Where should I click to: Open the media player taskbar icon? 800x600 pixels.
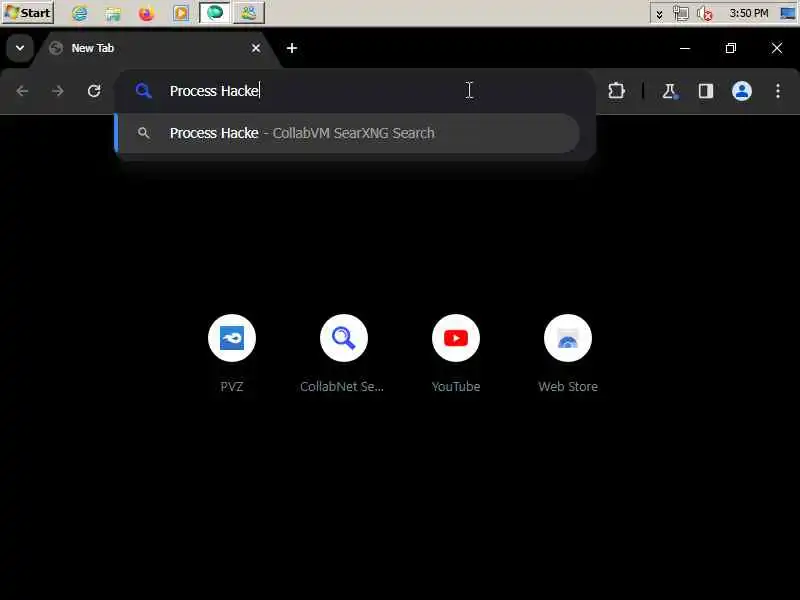click(x=181, y=13)
